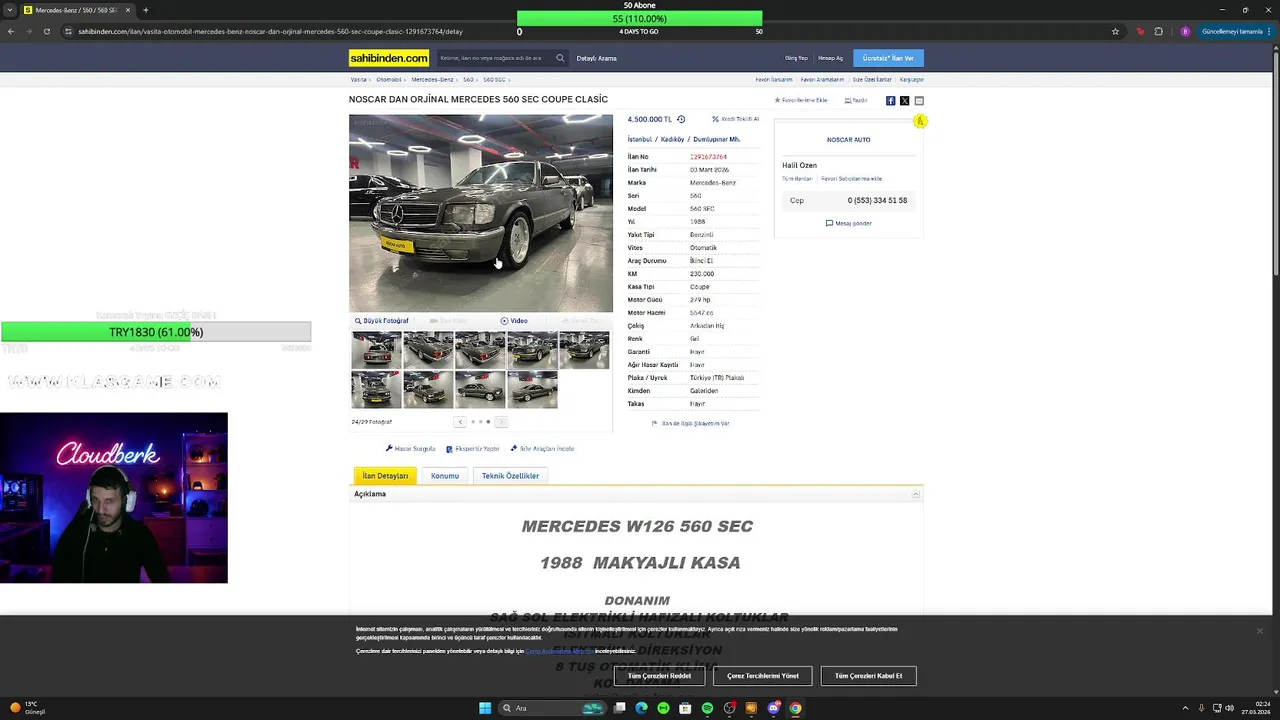Click the 560 SEC breadcrumb
Screen dimensions: 1280x720
(x=494, y=79)
